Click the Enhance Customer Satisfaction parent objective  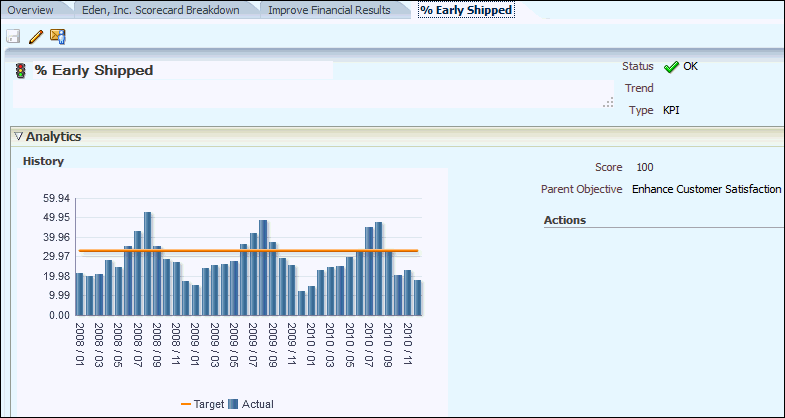tap(706, 189)
